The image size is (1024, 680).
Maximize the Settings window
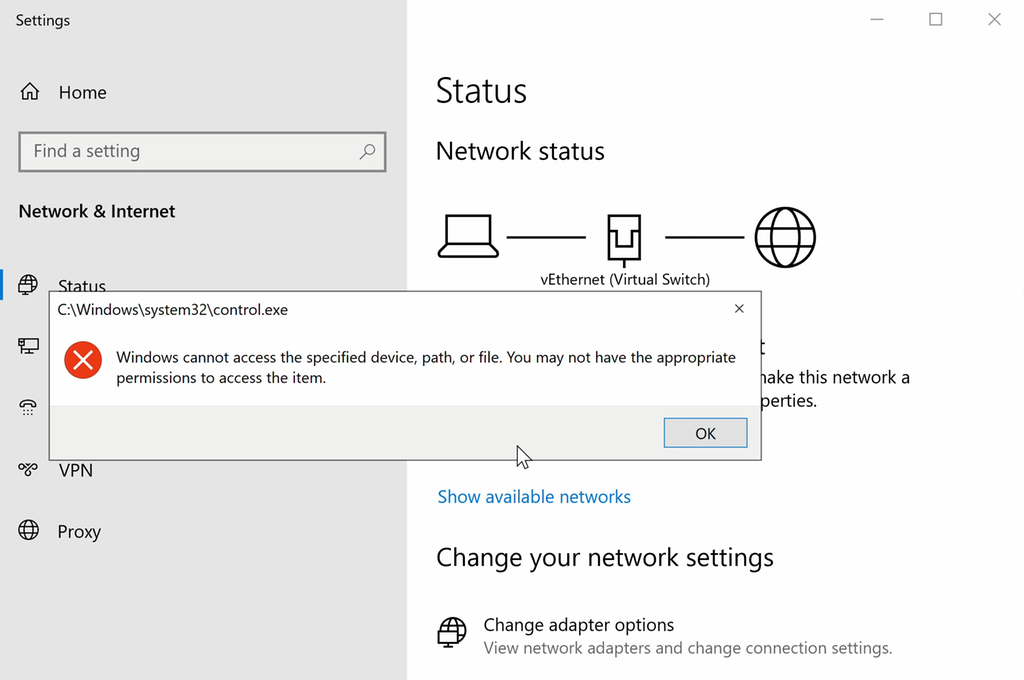(x=936, y=20)
